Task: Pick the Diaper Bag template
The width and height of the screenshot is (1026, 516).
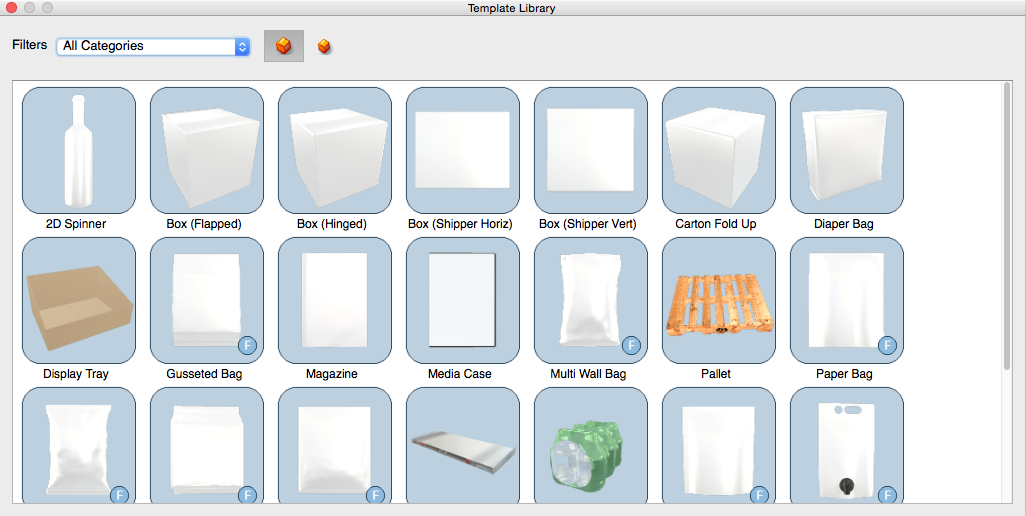Action: pos(847,150)
